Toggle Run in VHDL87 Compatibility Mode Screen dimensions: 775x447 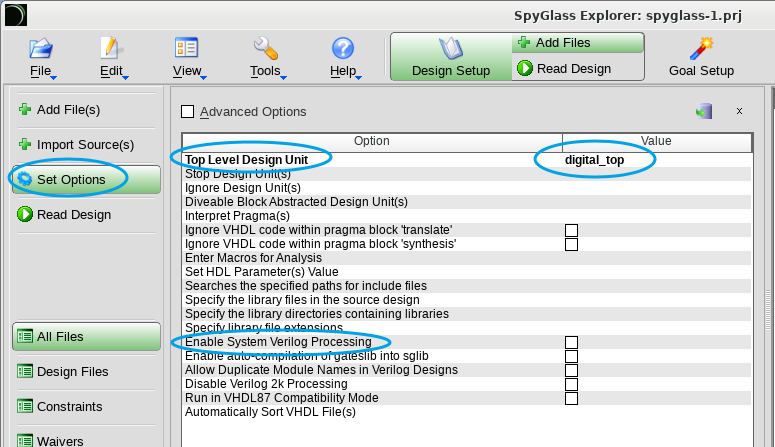pos(571,398)
